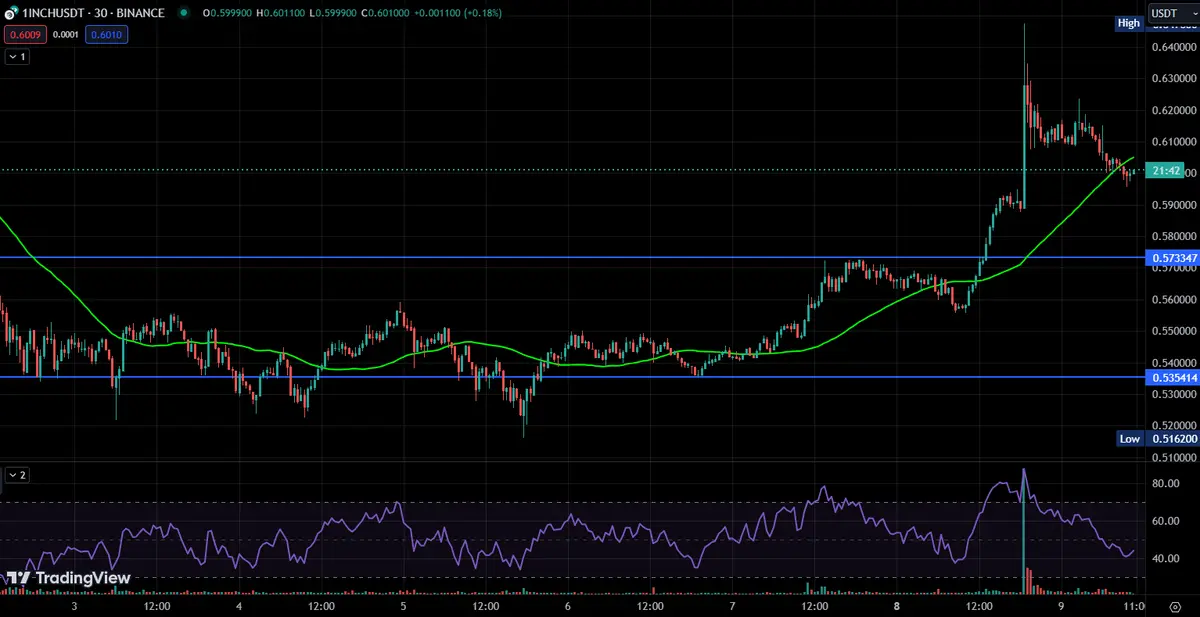Click the High marker label on price axis

coord(1129,23)
